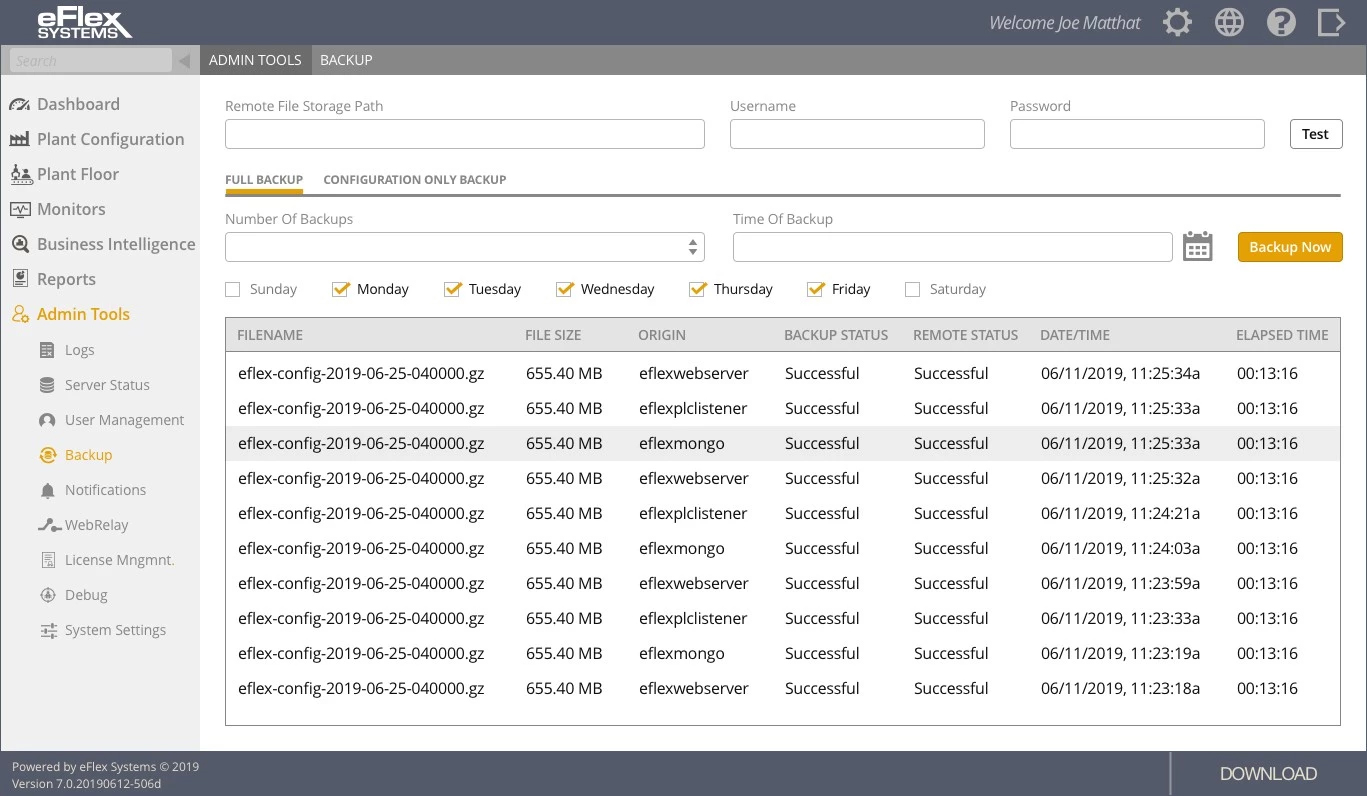Switch to Configuration Only Backup tab
Image resolution: width=1367 pixels, height=796 pixels.
[x=414, y=180]
